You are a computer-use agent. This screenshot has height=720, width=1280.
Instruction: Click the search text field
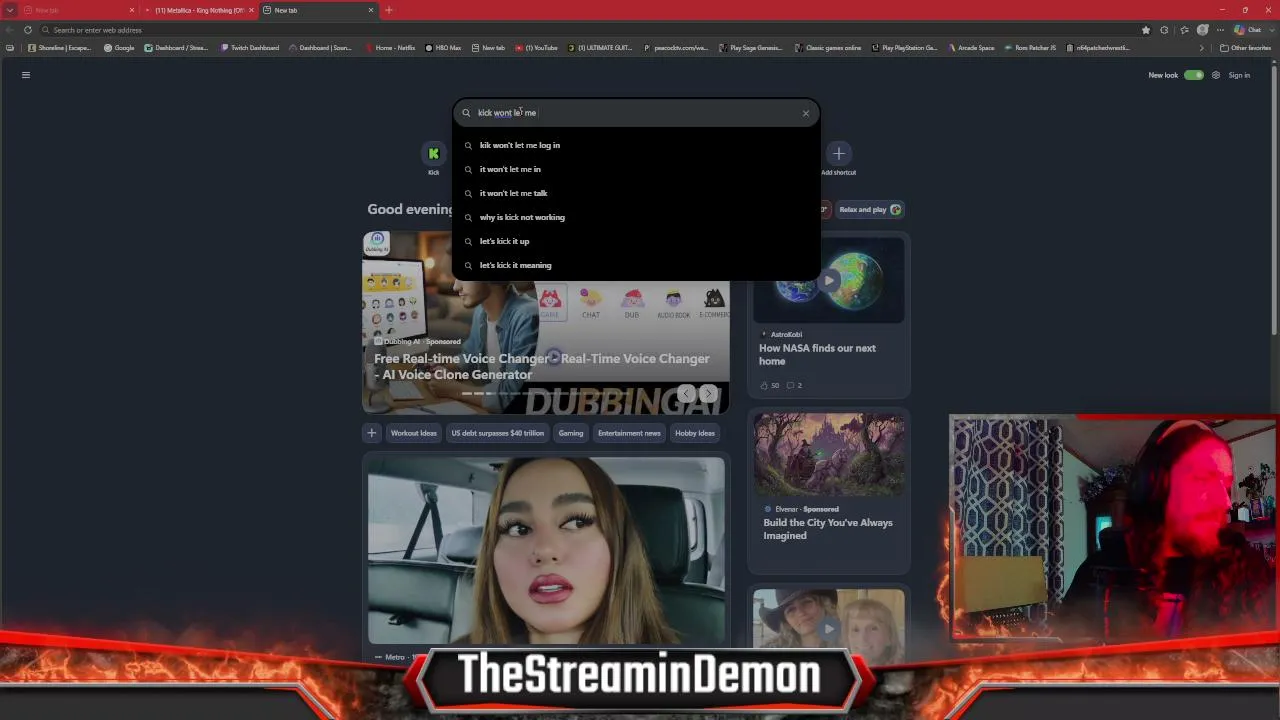pyautogui.click(x=636, y=113)
